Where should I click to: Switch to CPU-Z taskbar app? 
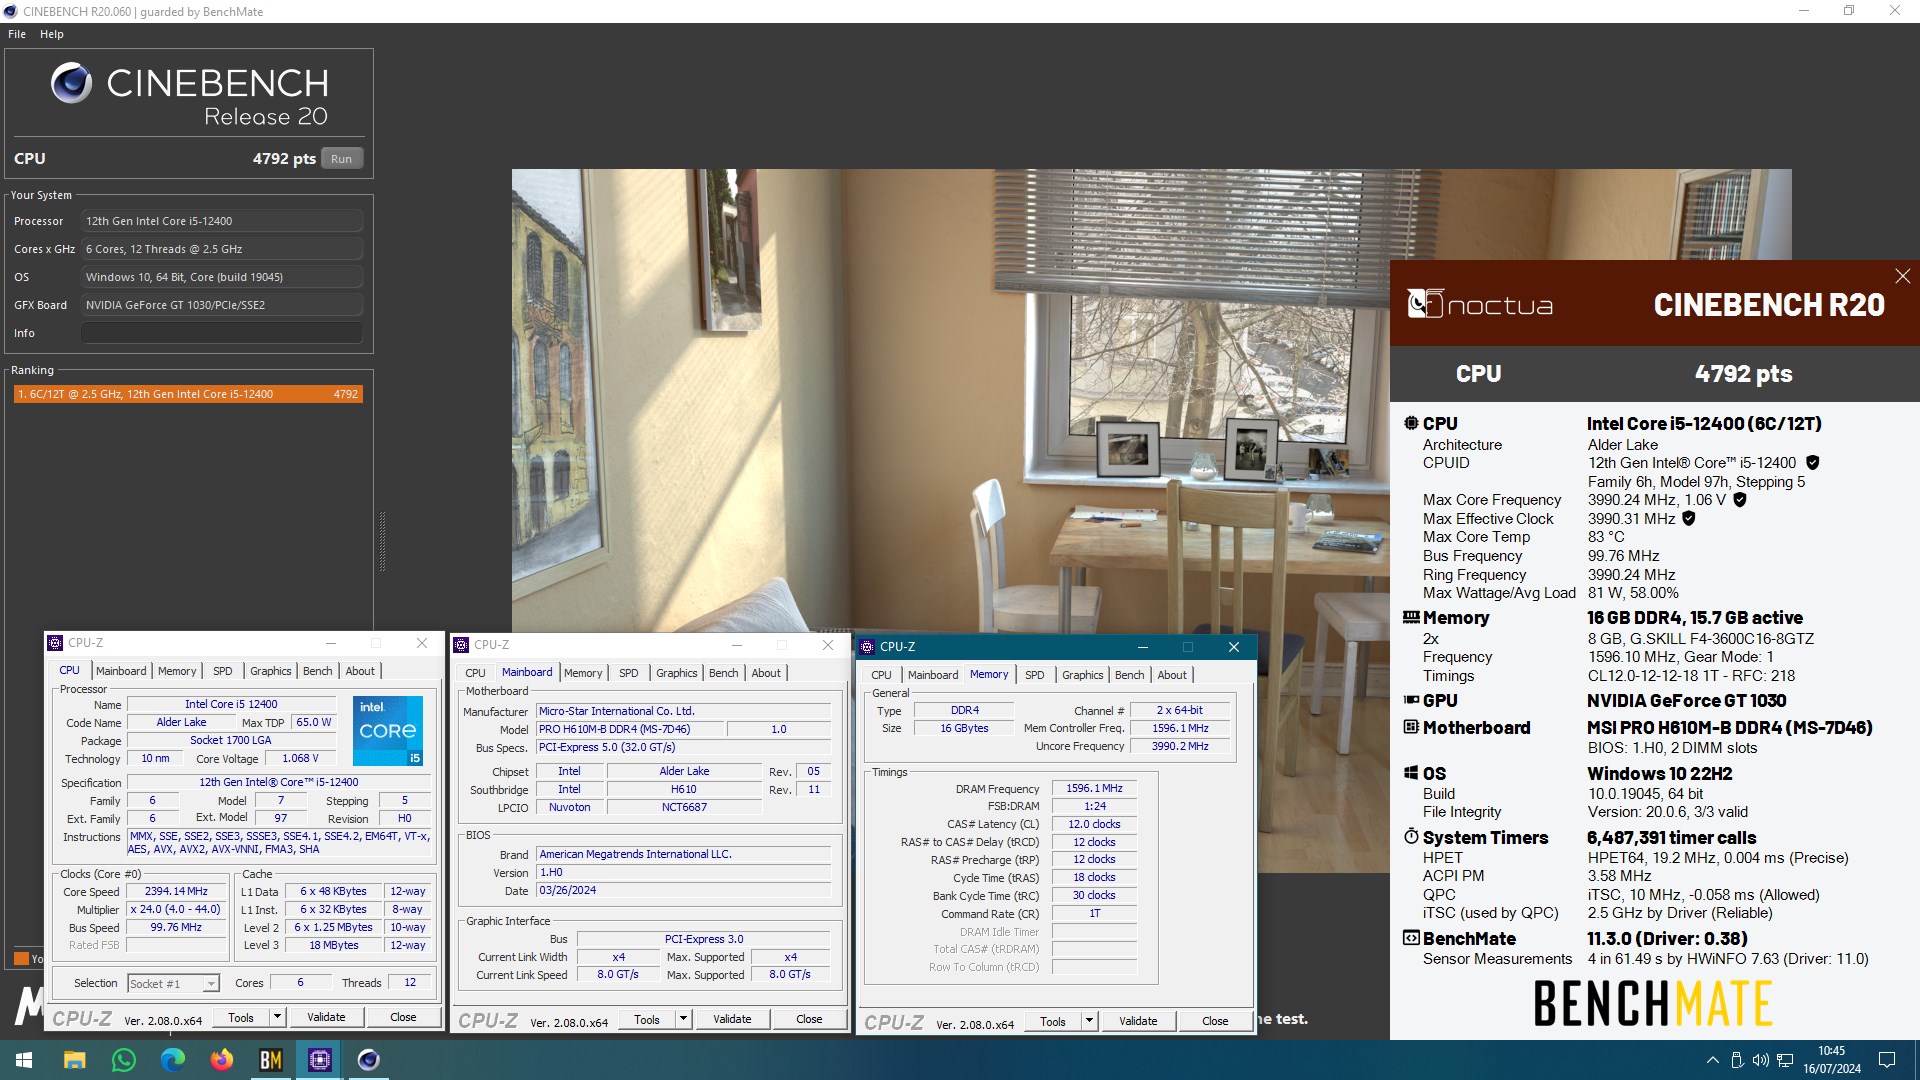(320, 1060)
